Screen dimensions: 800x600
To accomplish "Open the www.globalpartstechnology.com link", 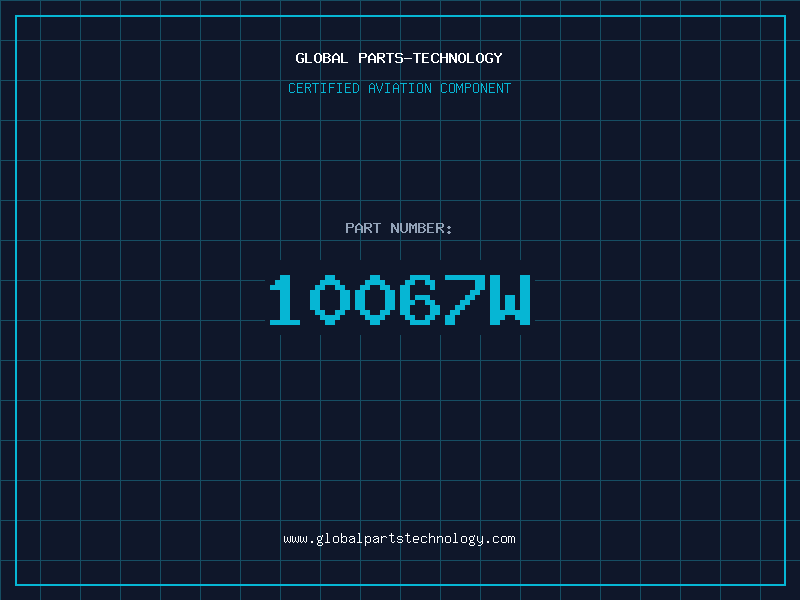I will coord(399,539).
